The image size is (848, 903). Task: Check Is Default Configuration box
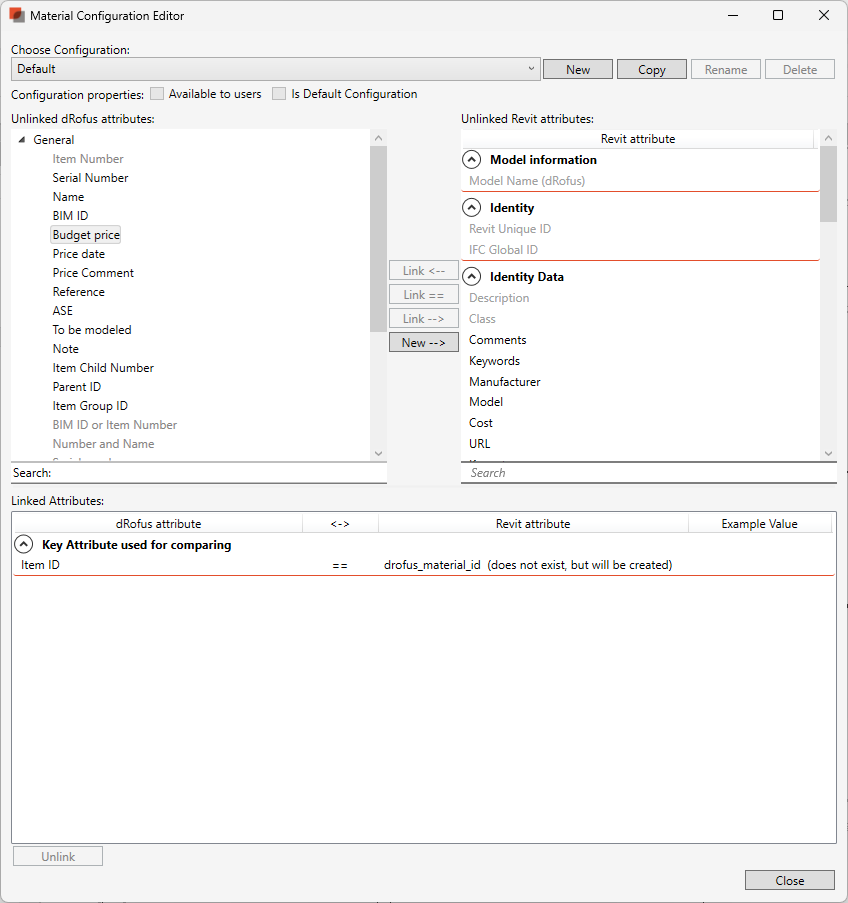click(279, 94)
